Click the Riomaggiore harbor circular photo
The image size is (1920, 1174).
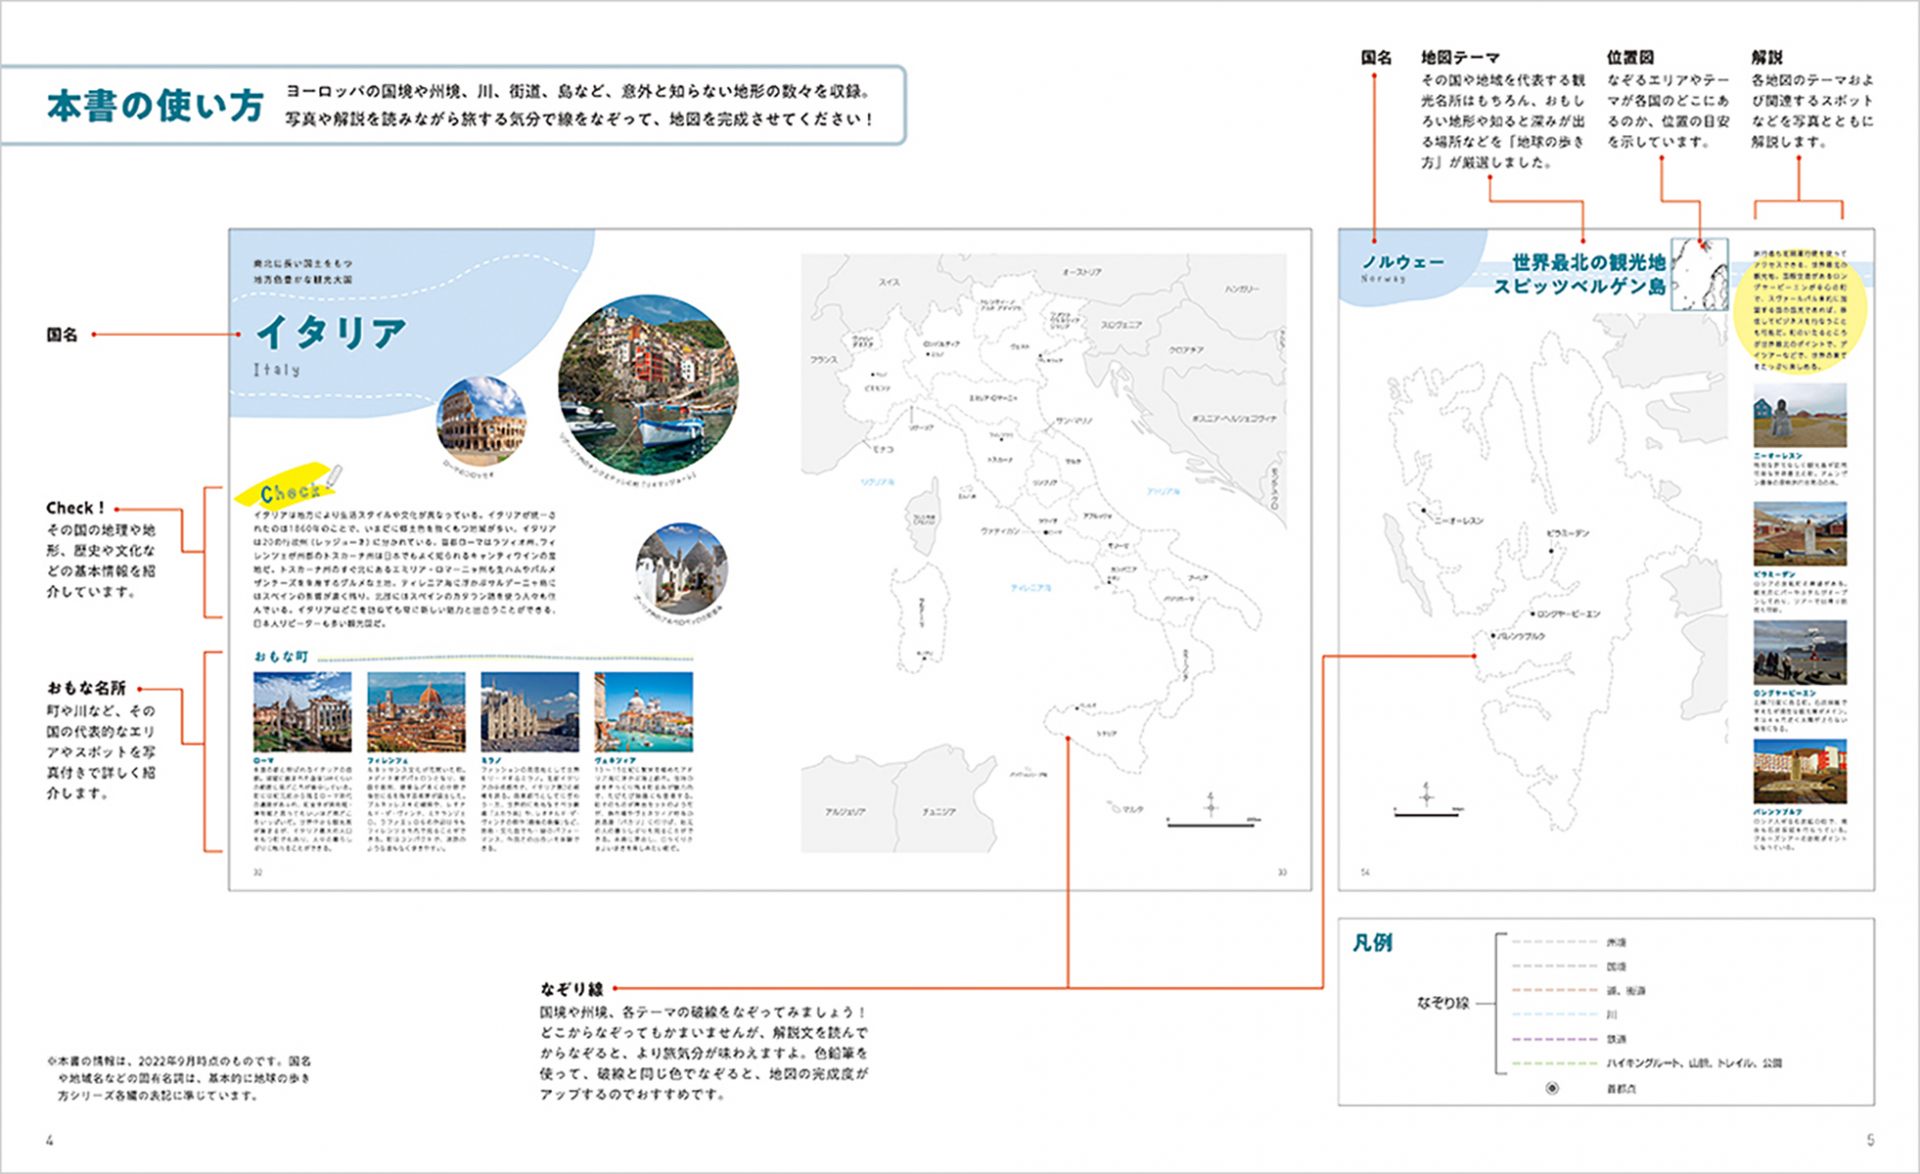(648, 384)
